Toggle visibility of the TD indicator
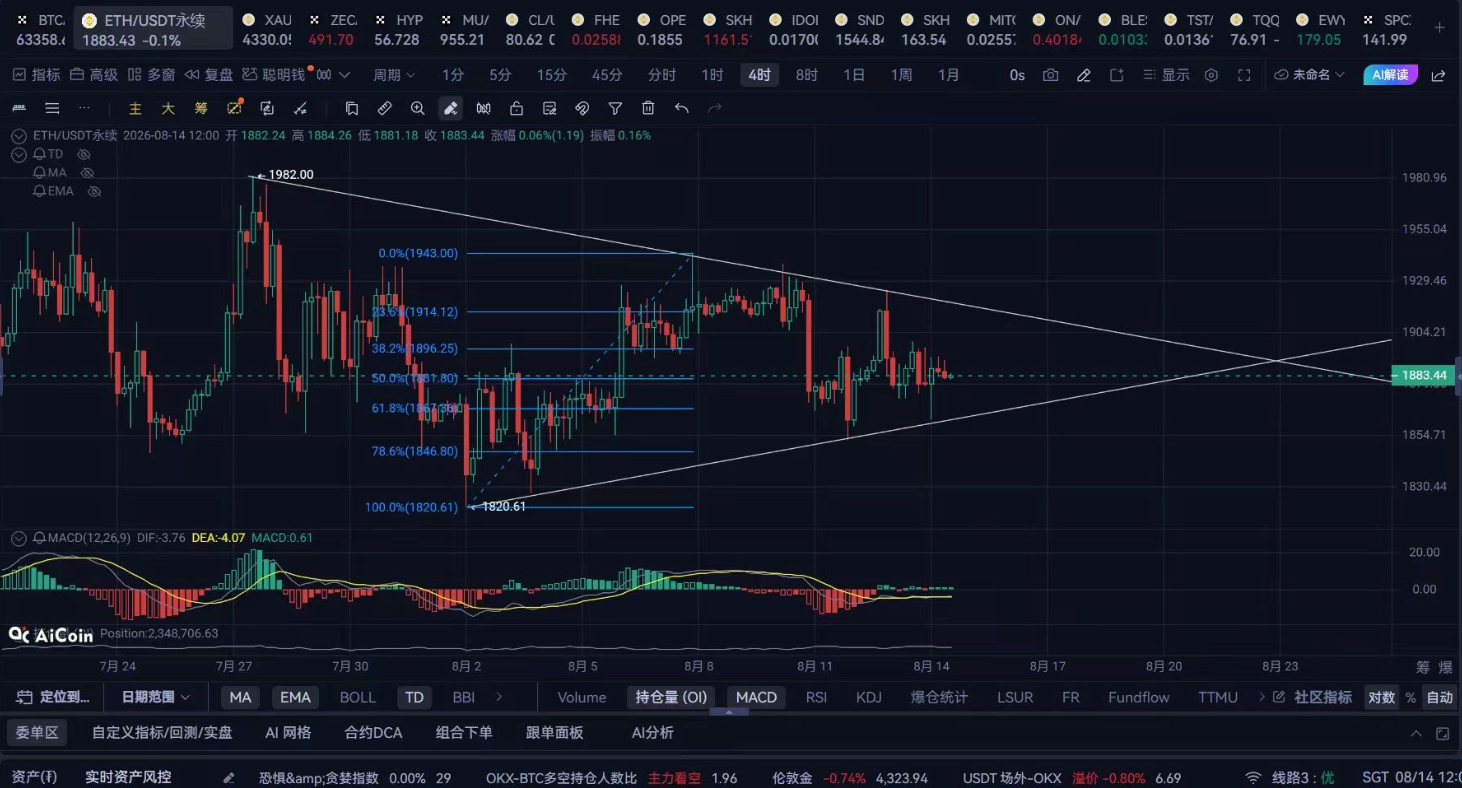The height and width of the screenshot is (788, 1462). pyautogui.click(x=84, y=154)
